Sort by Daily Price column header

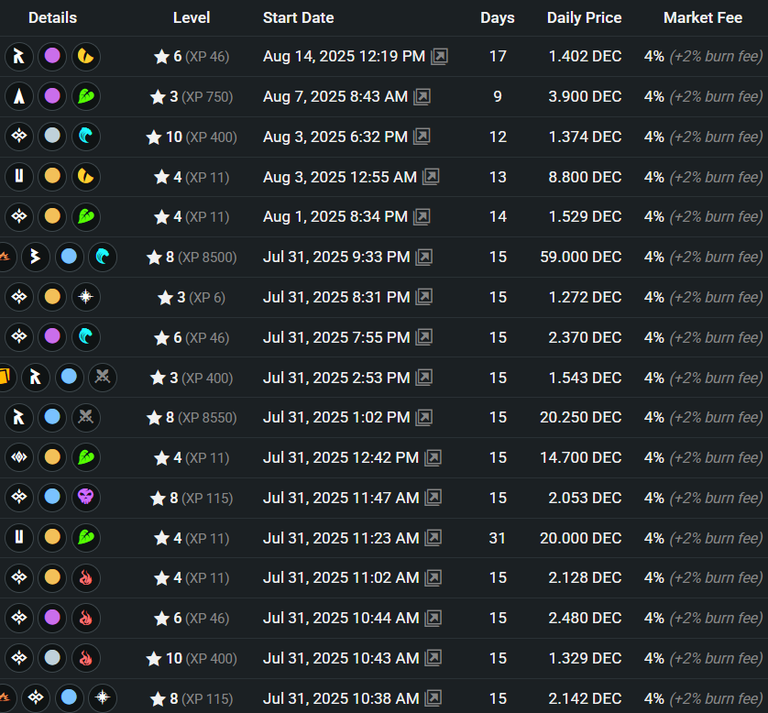(584, 18)
